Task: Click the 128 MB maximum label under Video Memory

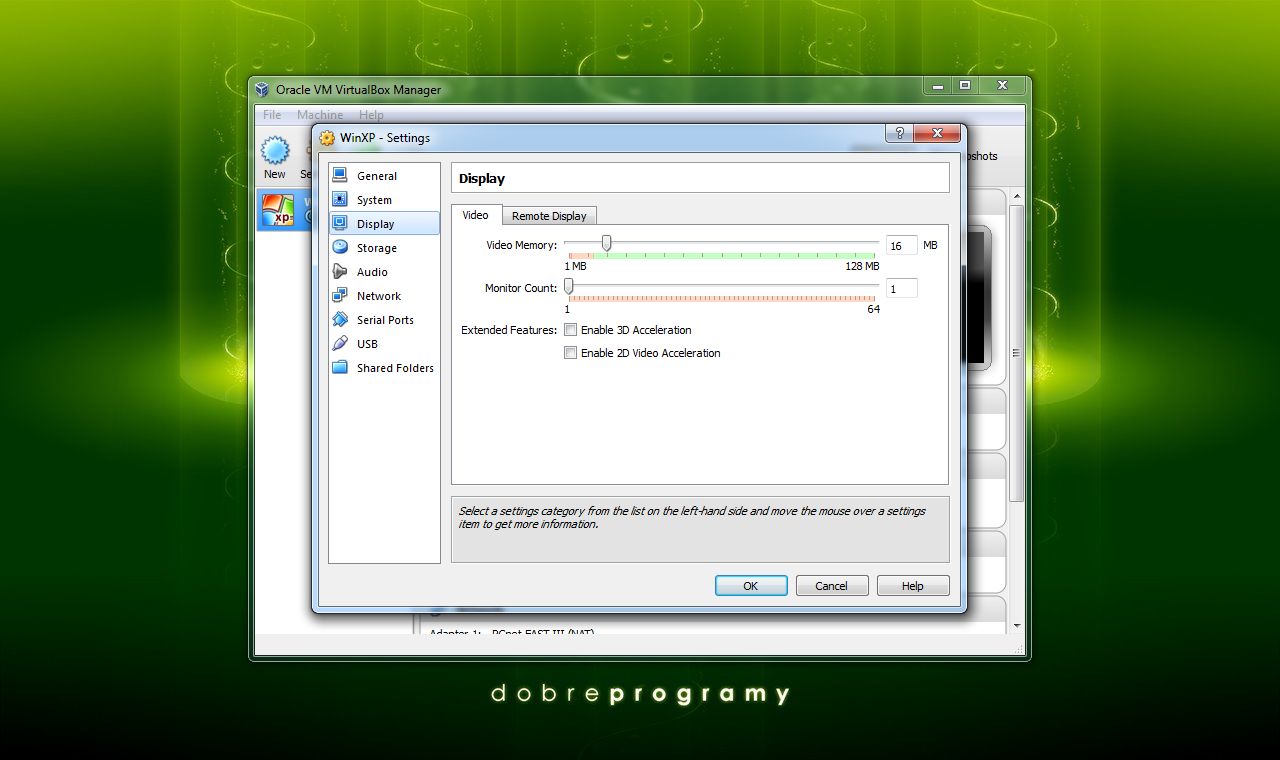Action: point(862,266)
